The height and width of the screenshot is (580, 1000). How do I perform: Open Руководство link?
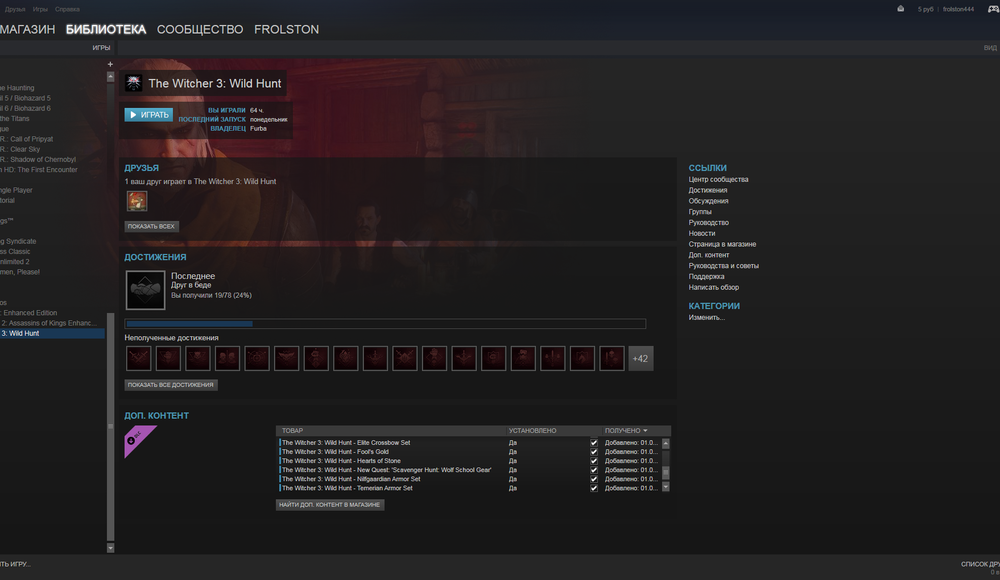[708, 223]
